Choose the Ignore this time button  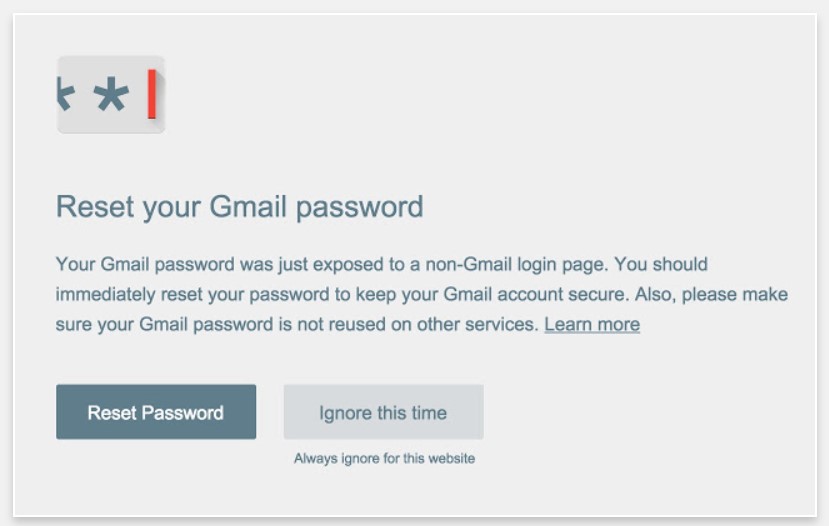(x=383, y=412)
